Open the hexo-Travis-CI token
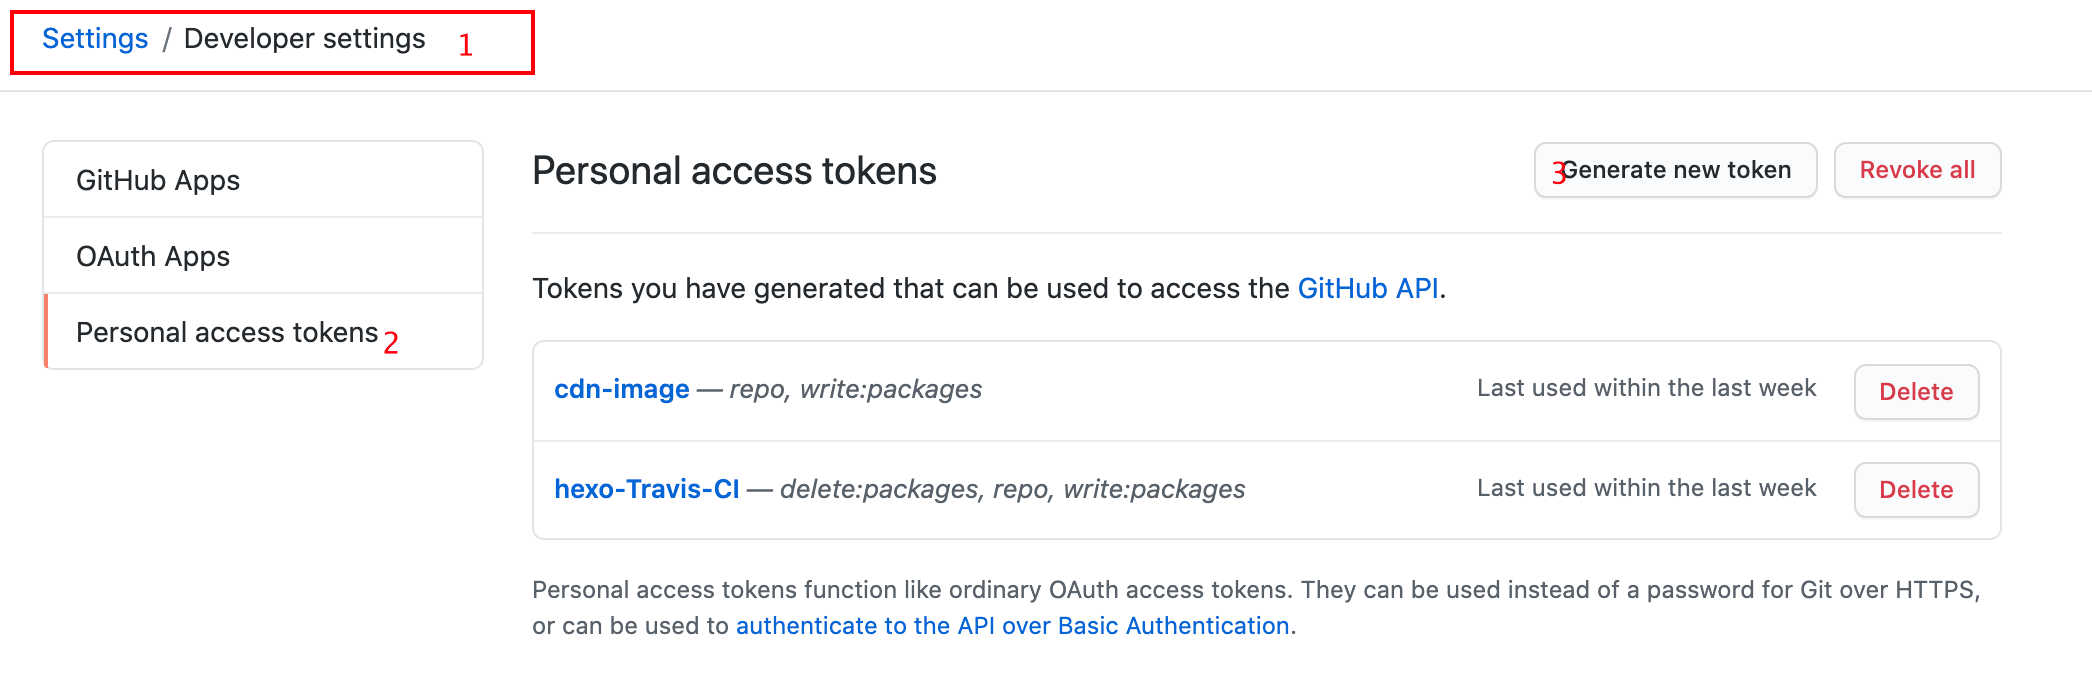This screenshot has width=2092, height=692. coord(647,489)
